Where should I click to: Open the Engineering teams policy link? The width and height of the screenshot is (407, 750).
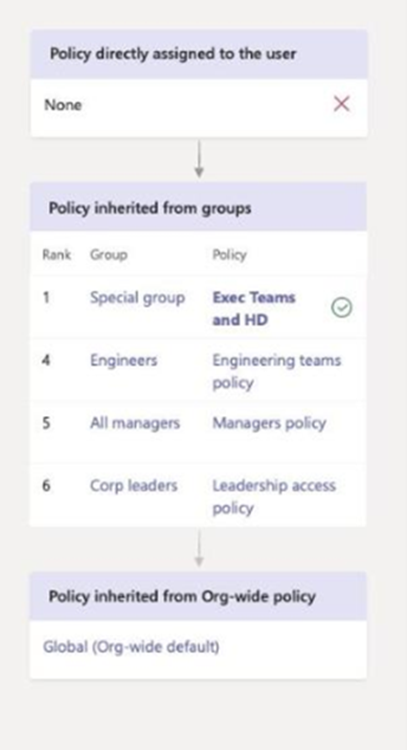coord(276,371)
